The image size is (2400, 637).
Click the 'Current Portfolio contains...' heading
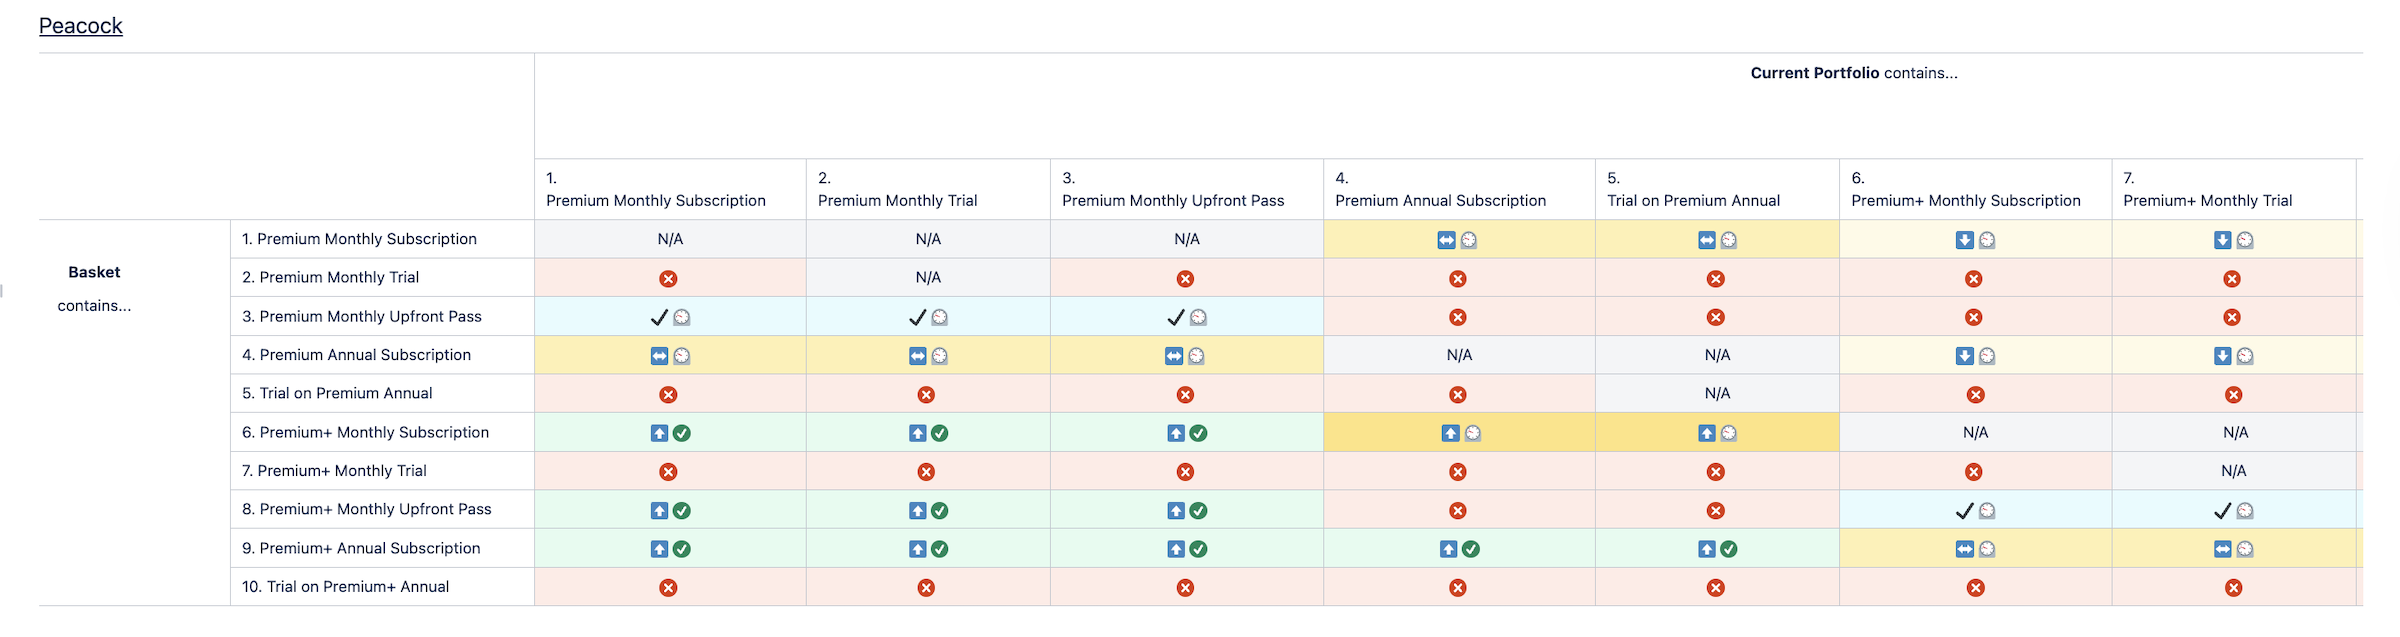click(x=1854, y=73)
